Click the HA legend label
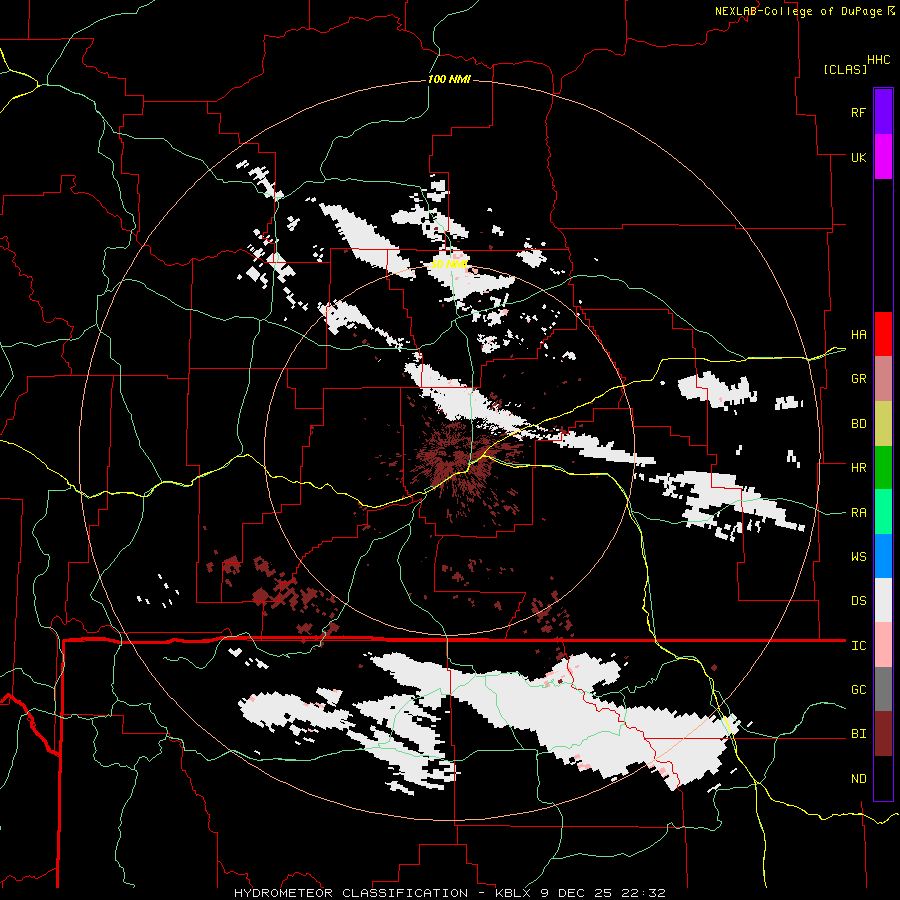The image size is (900, 900). coord(859,335)
